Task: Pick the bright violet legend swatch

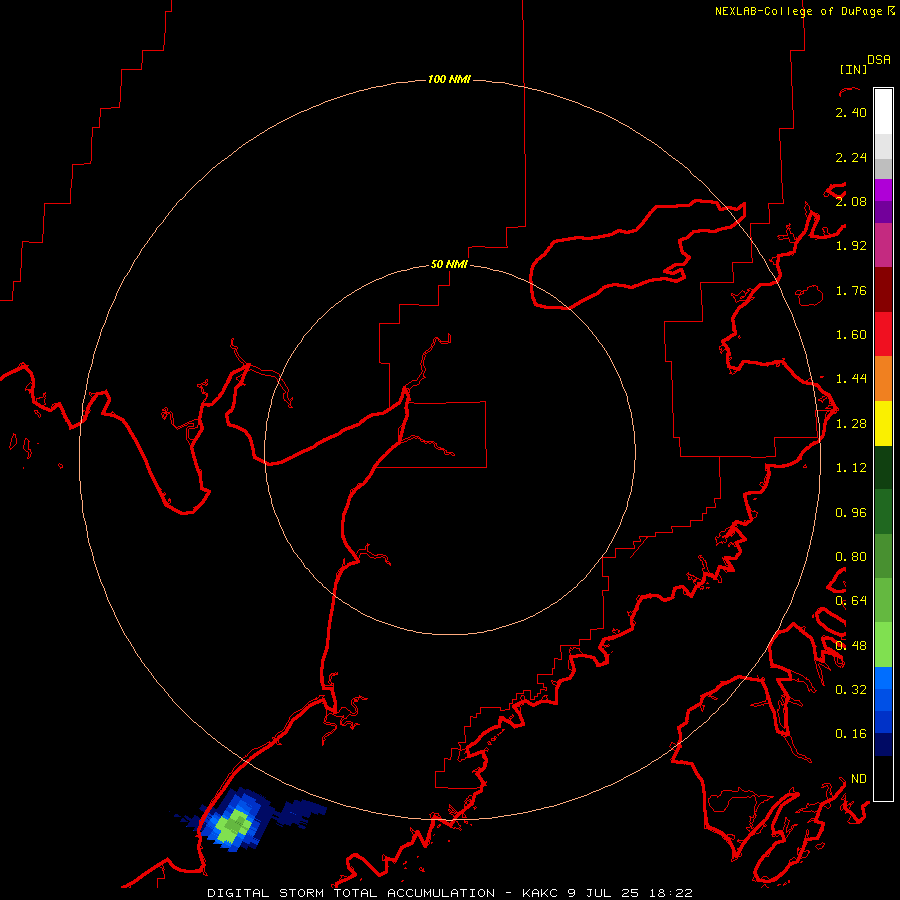Action: [x=883, y=190]
